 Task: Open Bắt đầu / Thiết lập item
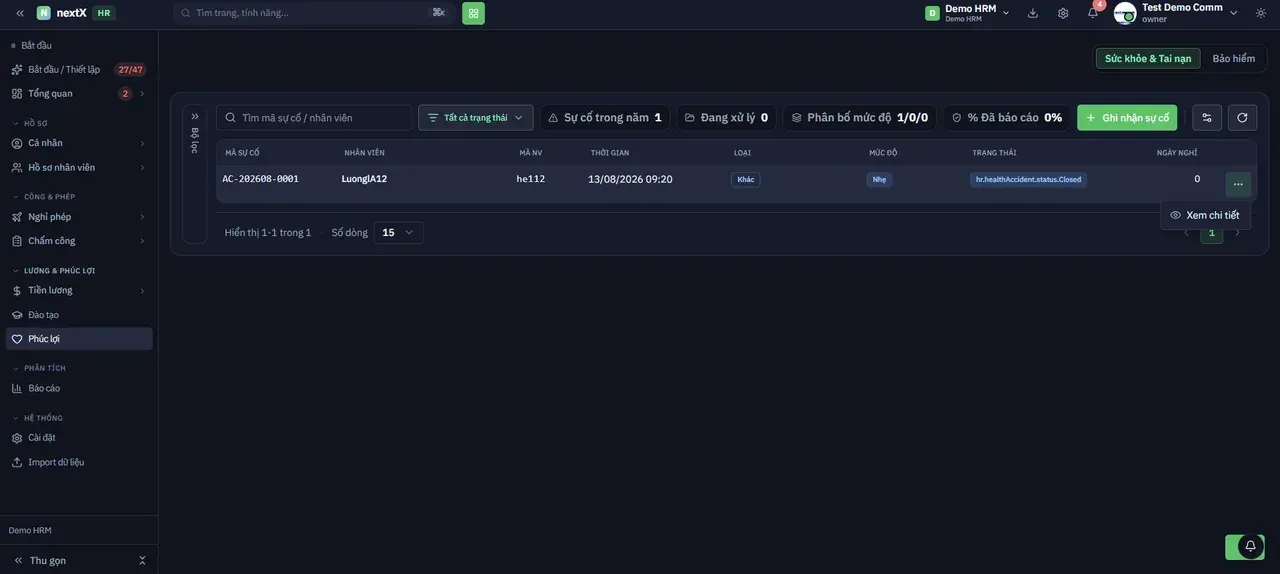(x=79, y=70)
